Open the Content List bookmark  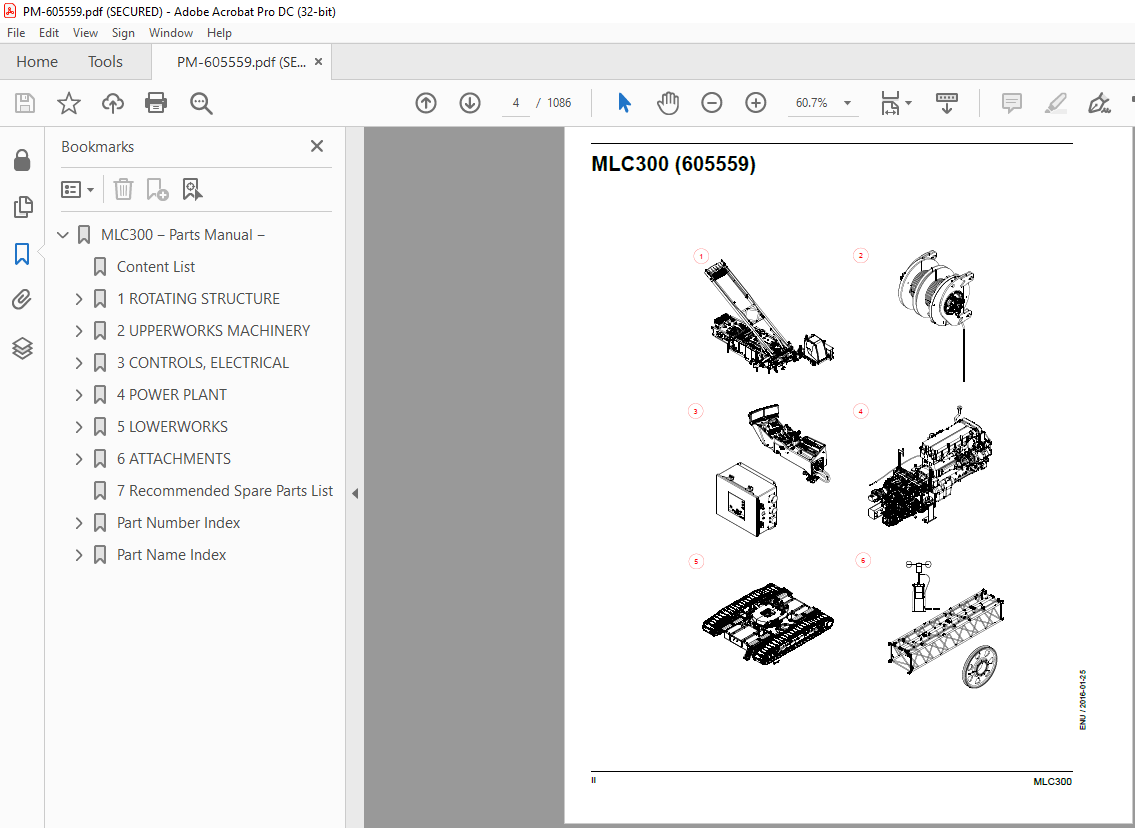pyautogui.click(x=156, y=267)
